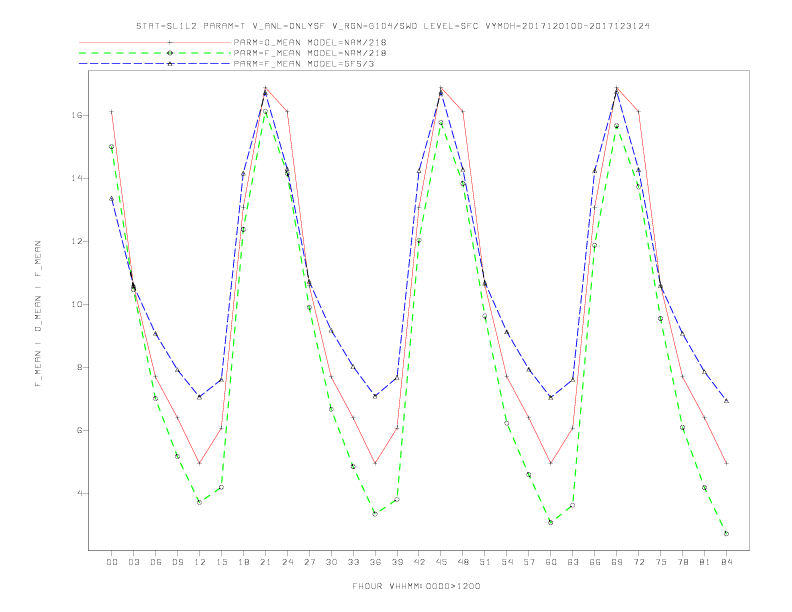Click x-axis tick label 51
Image resolution: width=792 pixels, height=612 pixels.
(485, 562)
